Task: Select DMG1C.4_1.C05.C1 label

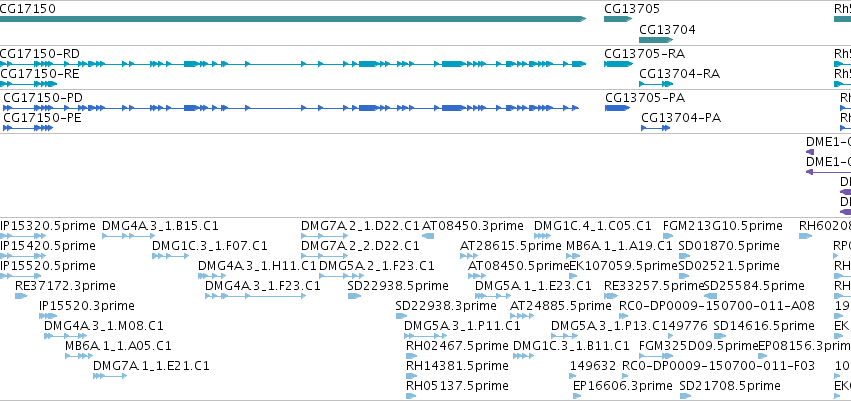Action: click(x=593, y=226)
